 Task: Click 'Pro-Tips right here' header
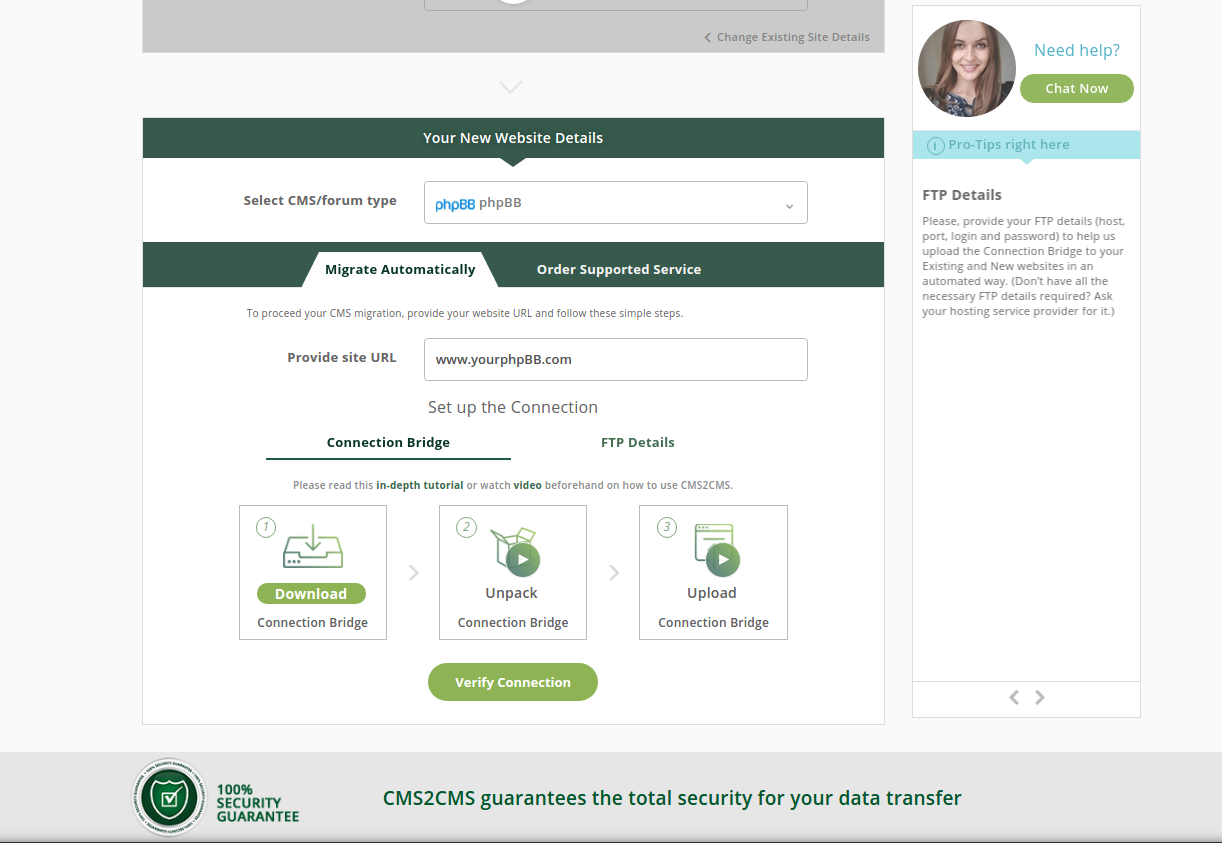(1009, 145)
